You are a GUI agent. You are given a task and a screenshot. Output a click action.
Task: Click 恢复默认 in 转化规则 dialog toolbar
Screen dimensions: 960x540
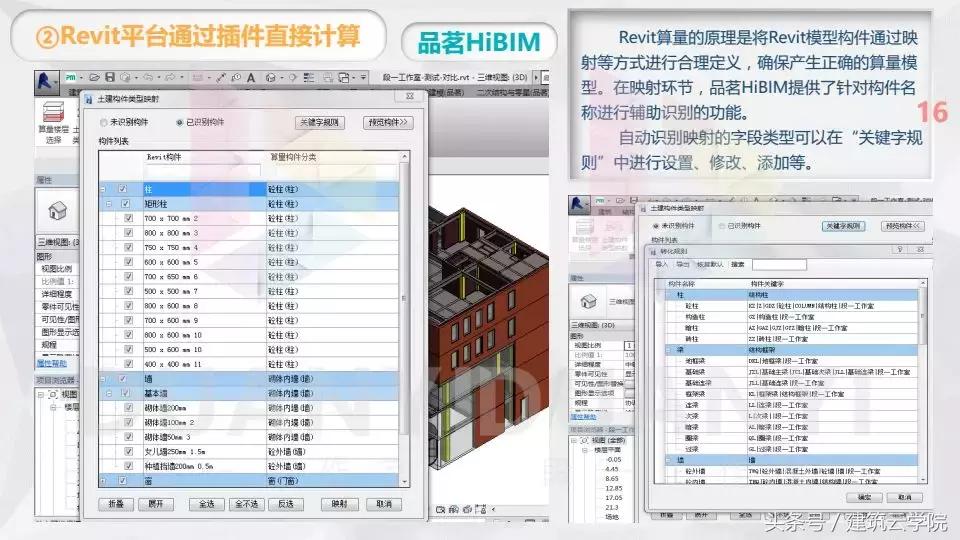[710, 264]
